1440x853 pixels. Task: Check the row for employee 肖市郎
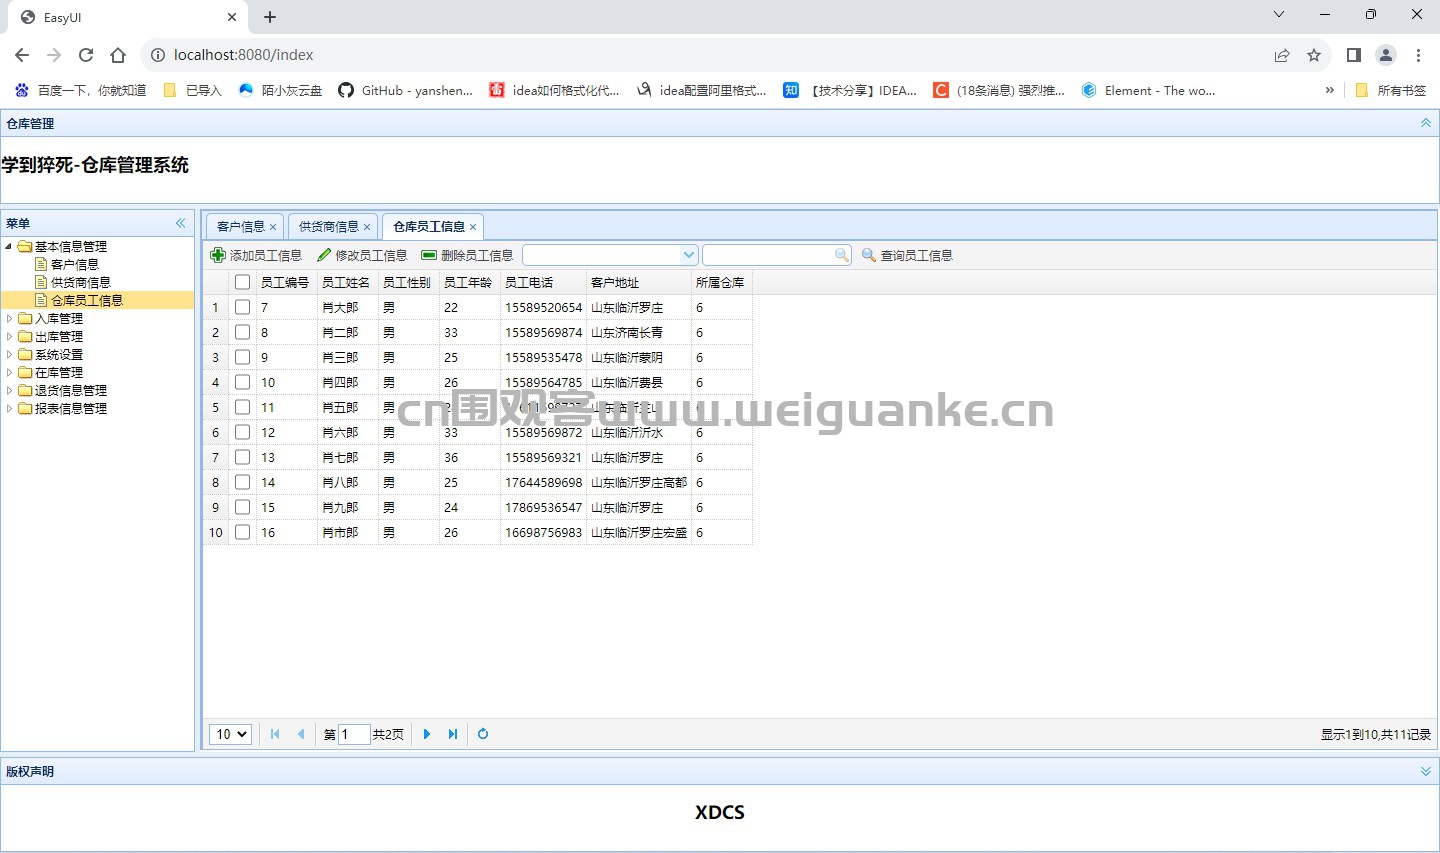(242, 532)
